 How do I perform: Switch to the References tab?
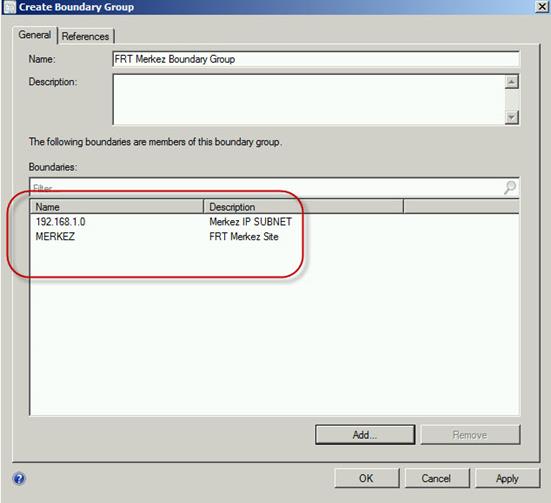click(x=85, y=36)
